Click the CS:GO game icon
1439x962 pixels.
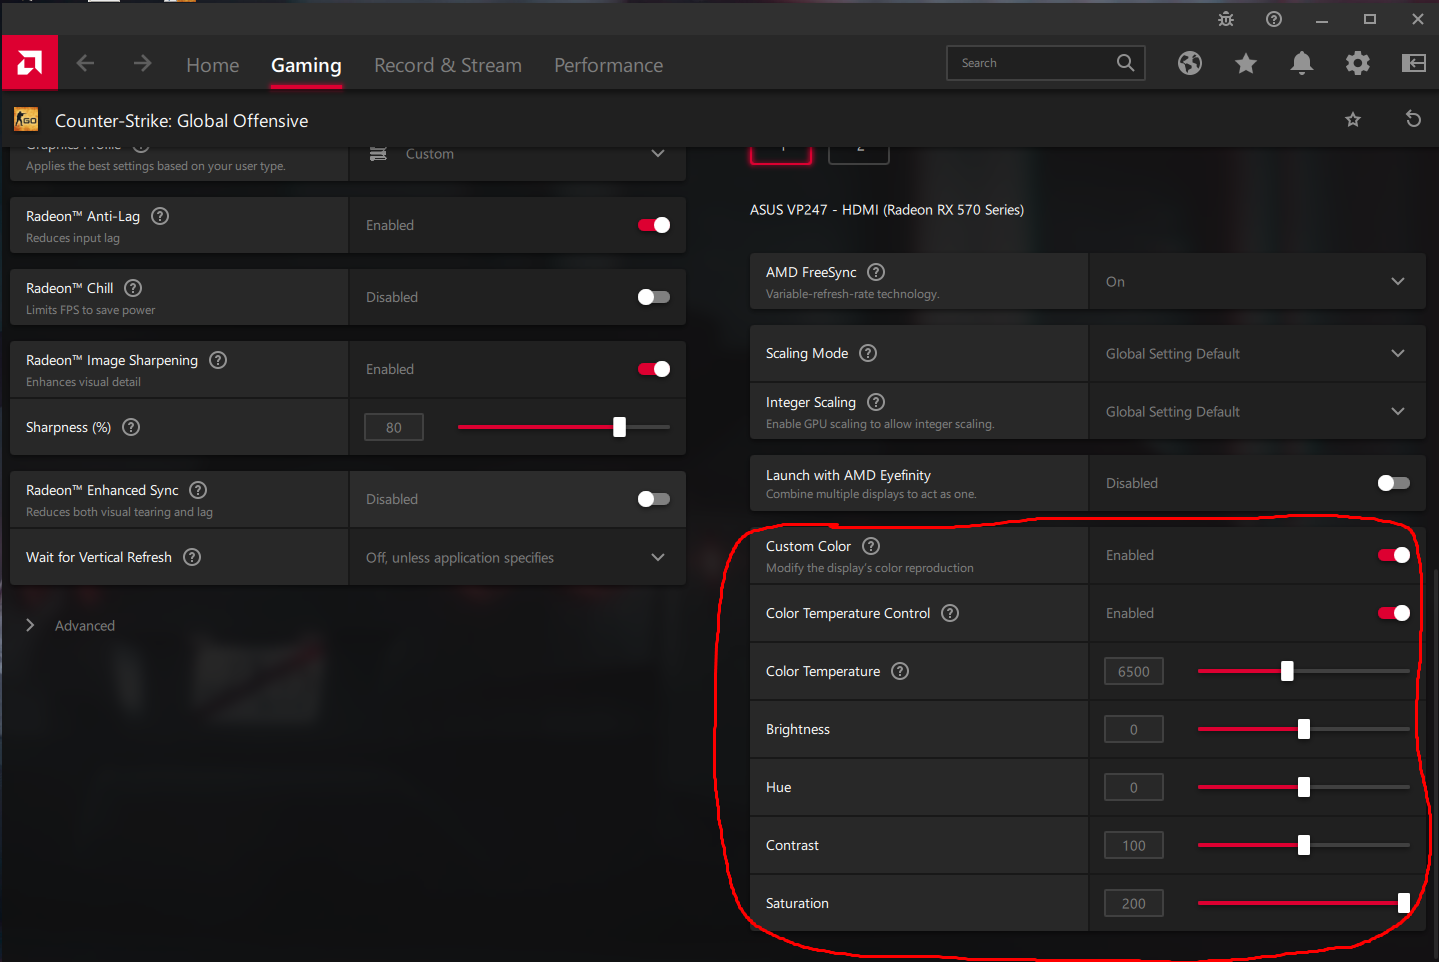click(26, 120)
